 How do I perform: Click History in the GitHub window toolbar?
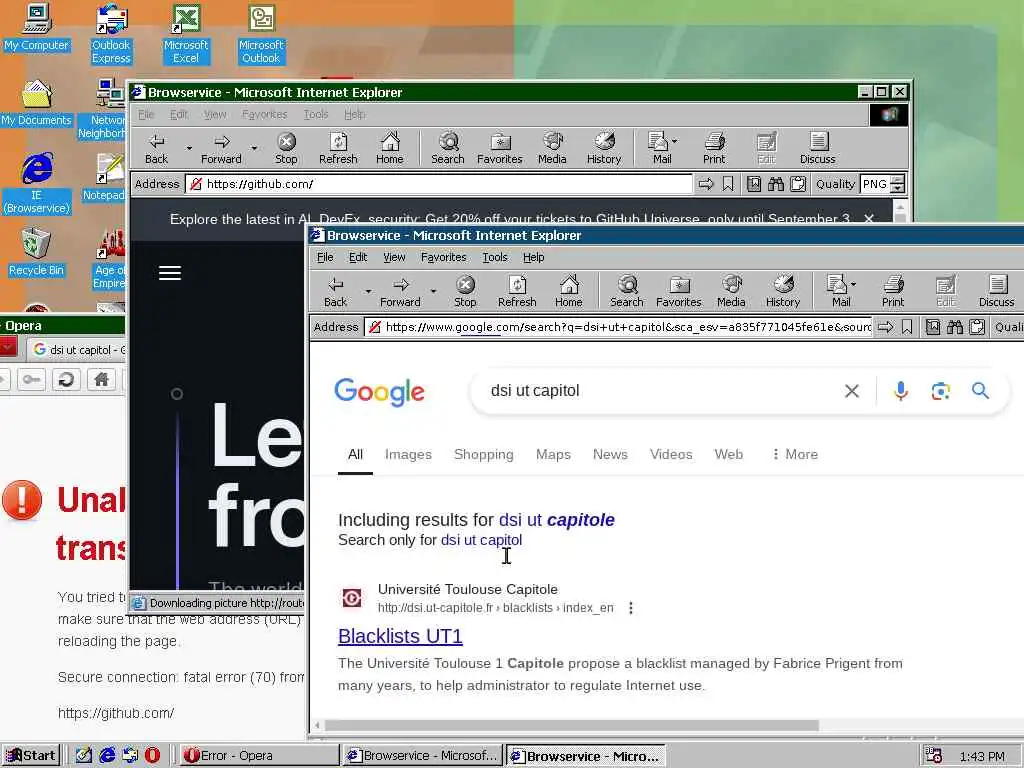(603, 148)
